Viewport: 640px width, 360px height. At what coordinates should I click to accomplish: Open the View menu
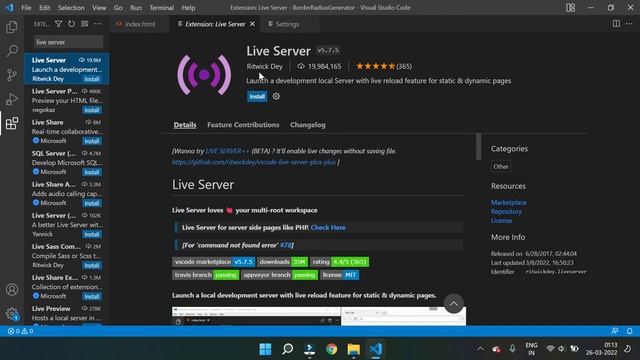pyautogui.click(x=99, y=8)
